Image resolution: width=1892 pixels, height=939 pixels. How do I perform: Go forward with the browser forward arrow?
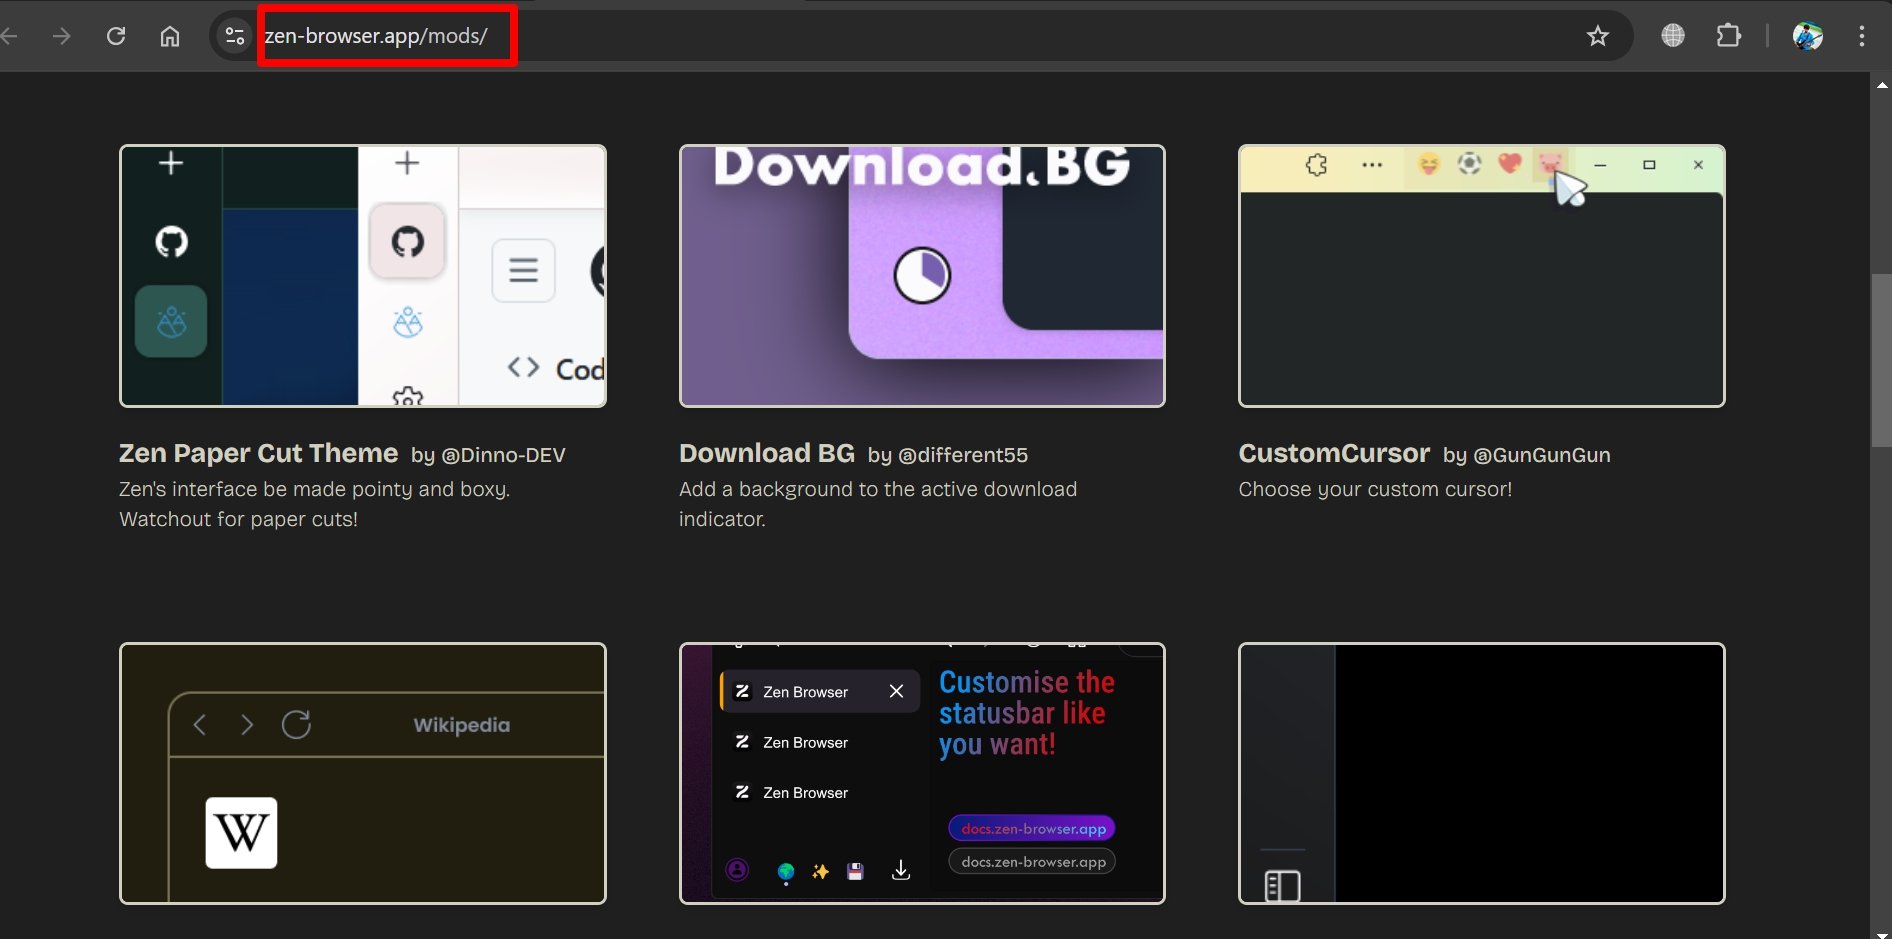tap(62, 36)
